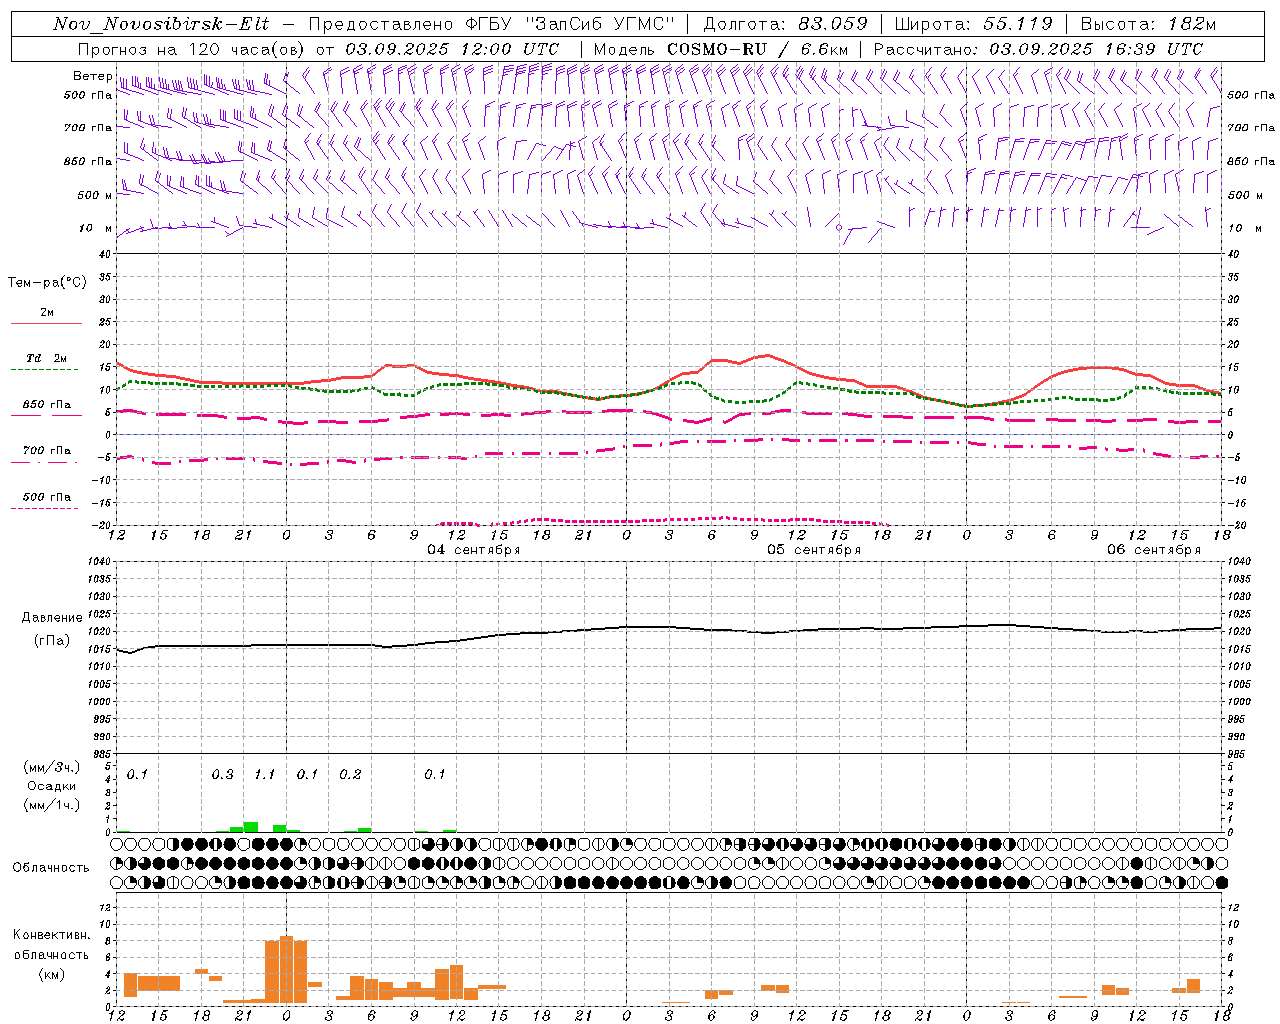Click the "Облачность" cloud cover label

point(51,868)
